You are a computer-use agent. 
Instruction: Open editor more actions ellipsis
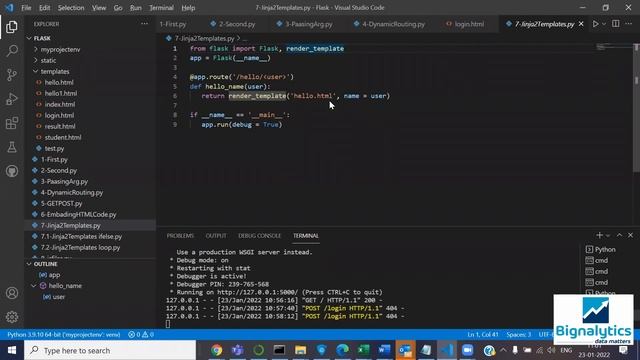pos(629,24)
